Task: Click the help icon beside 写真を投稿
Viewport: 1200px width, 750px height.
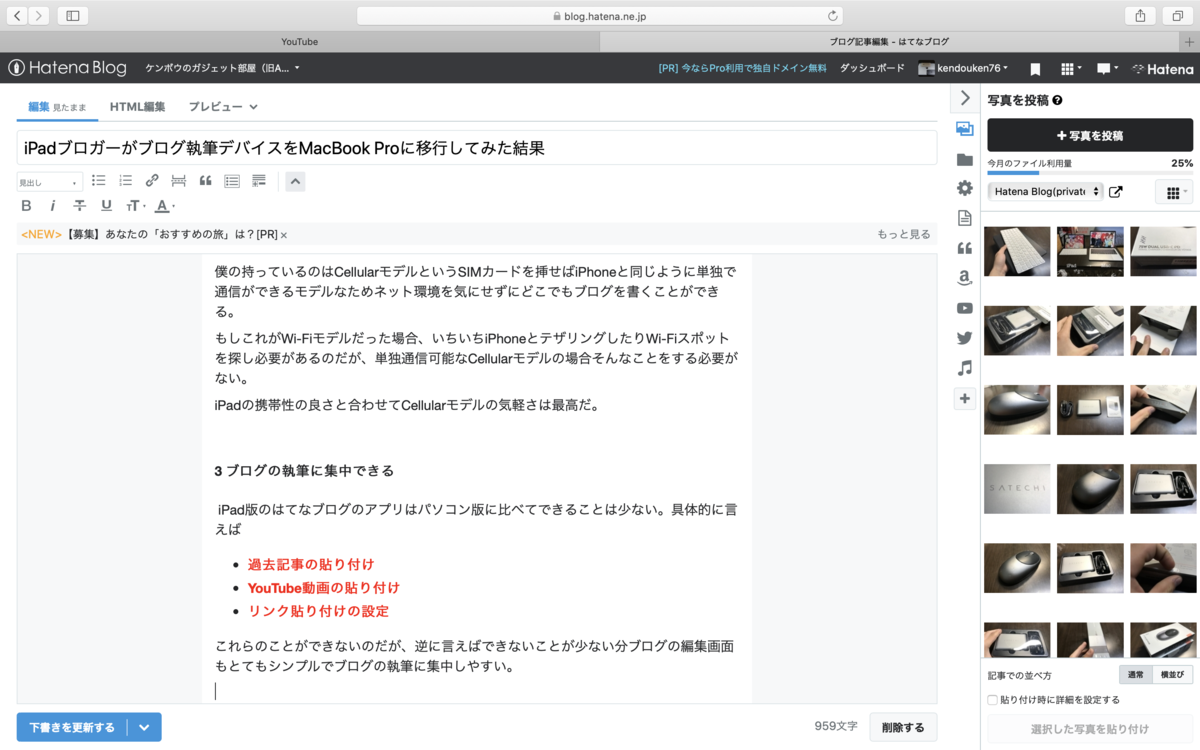Action: pyautogui.click(x=1057, y=100)
